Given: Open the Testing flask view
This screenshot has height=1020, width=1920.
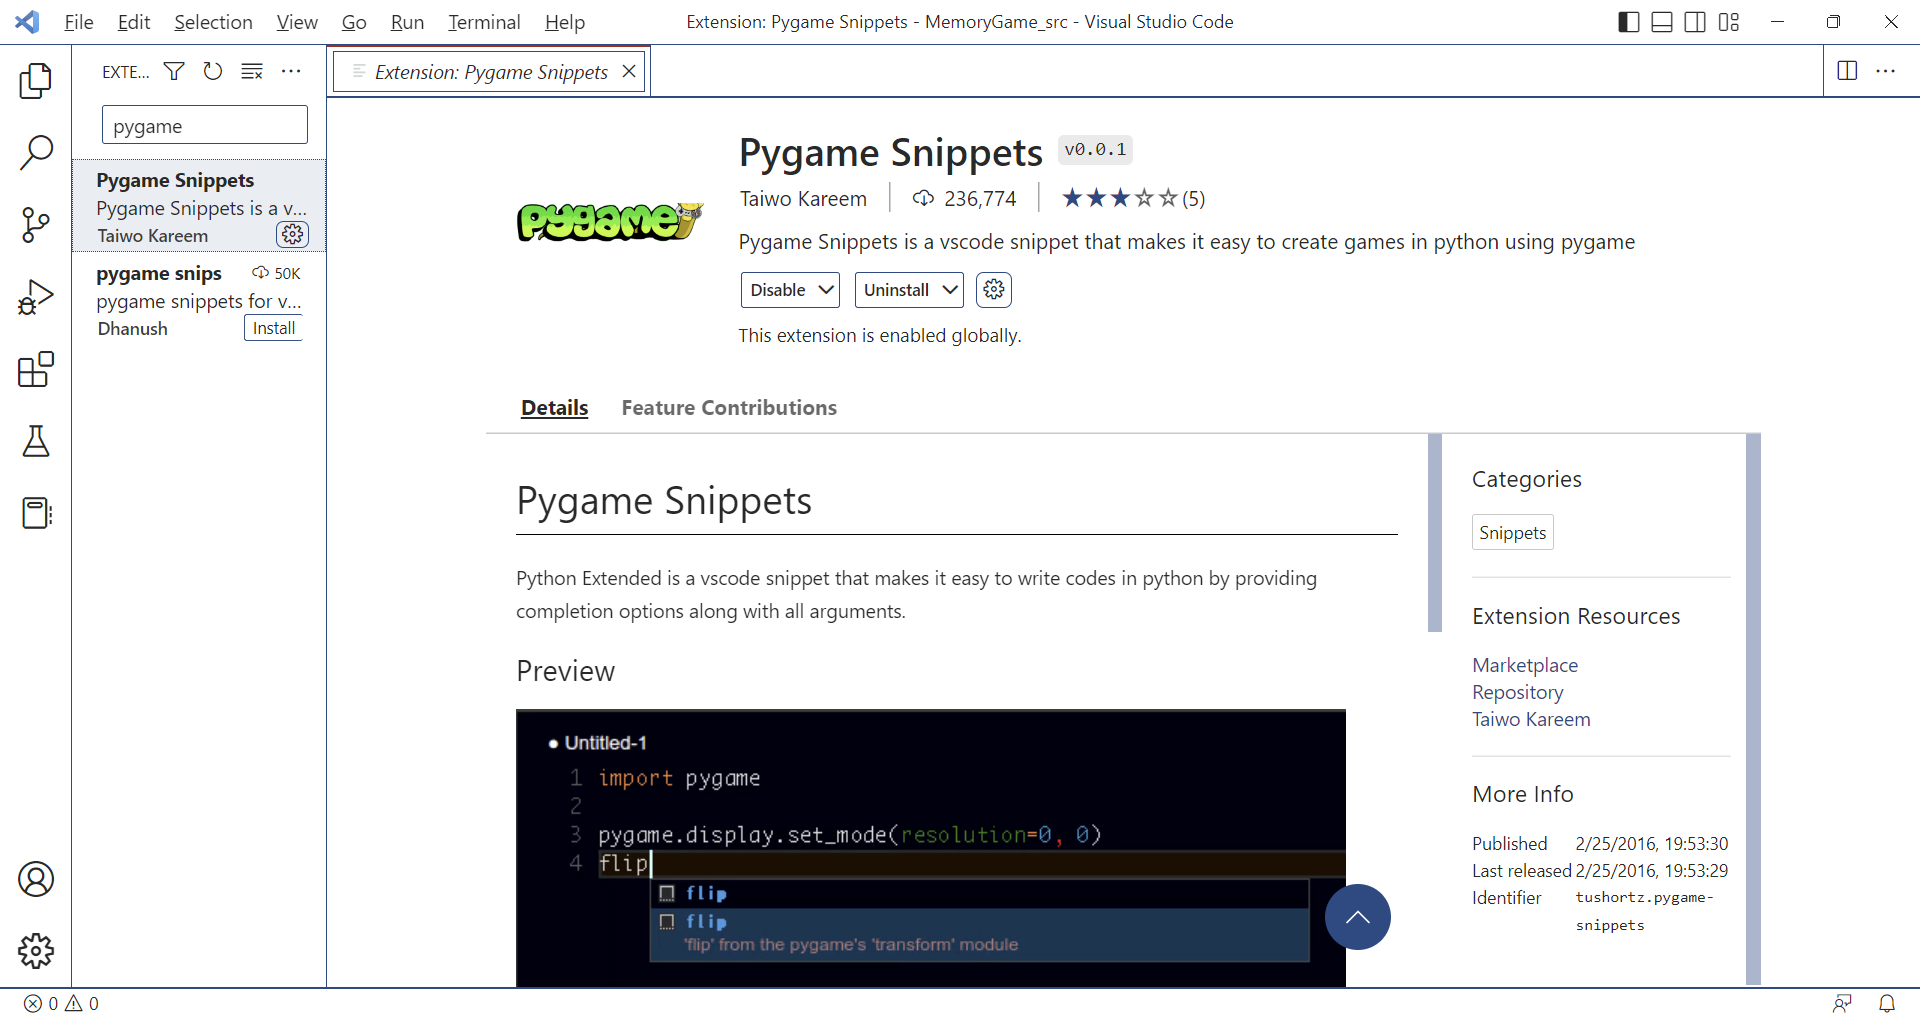Looking at the screenshot, I should coord(36,441).
